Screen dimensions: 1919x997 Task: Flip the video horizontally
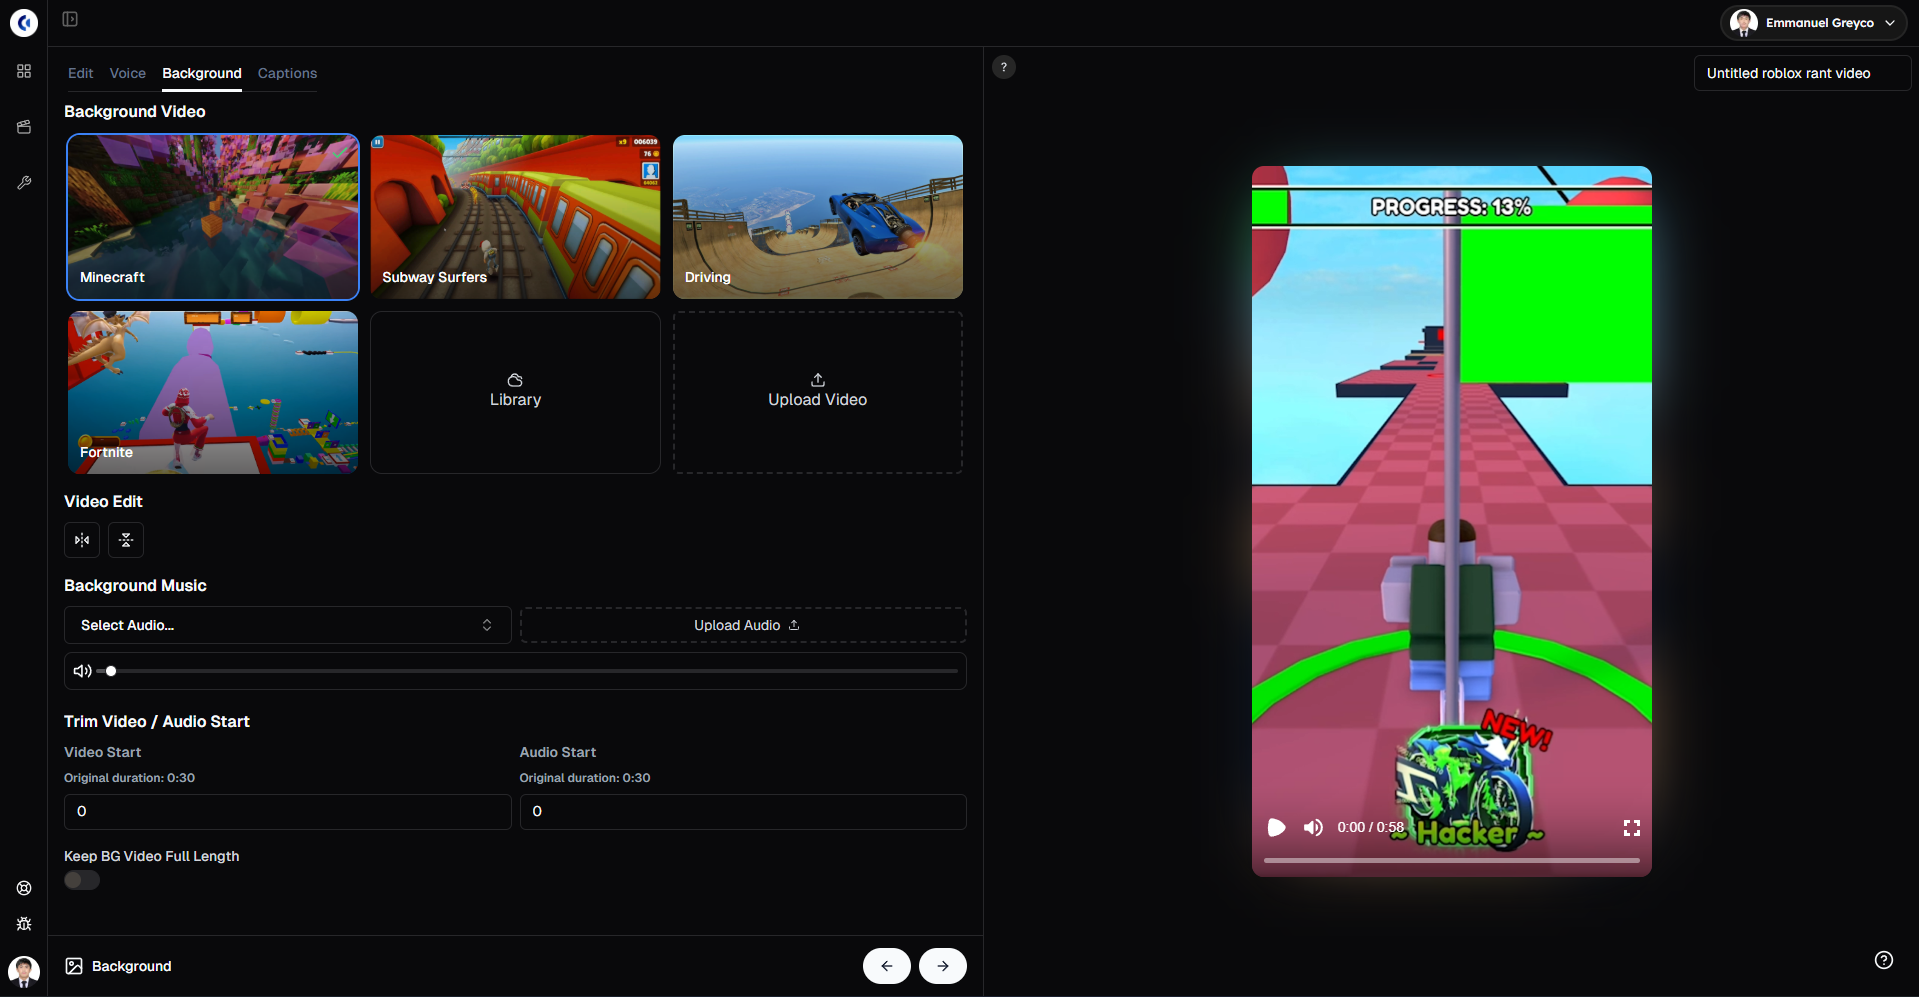point(82,540)
